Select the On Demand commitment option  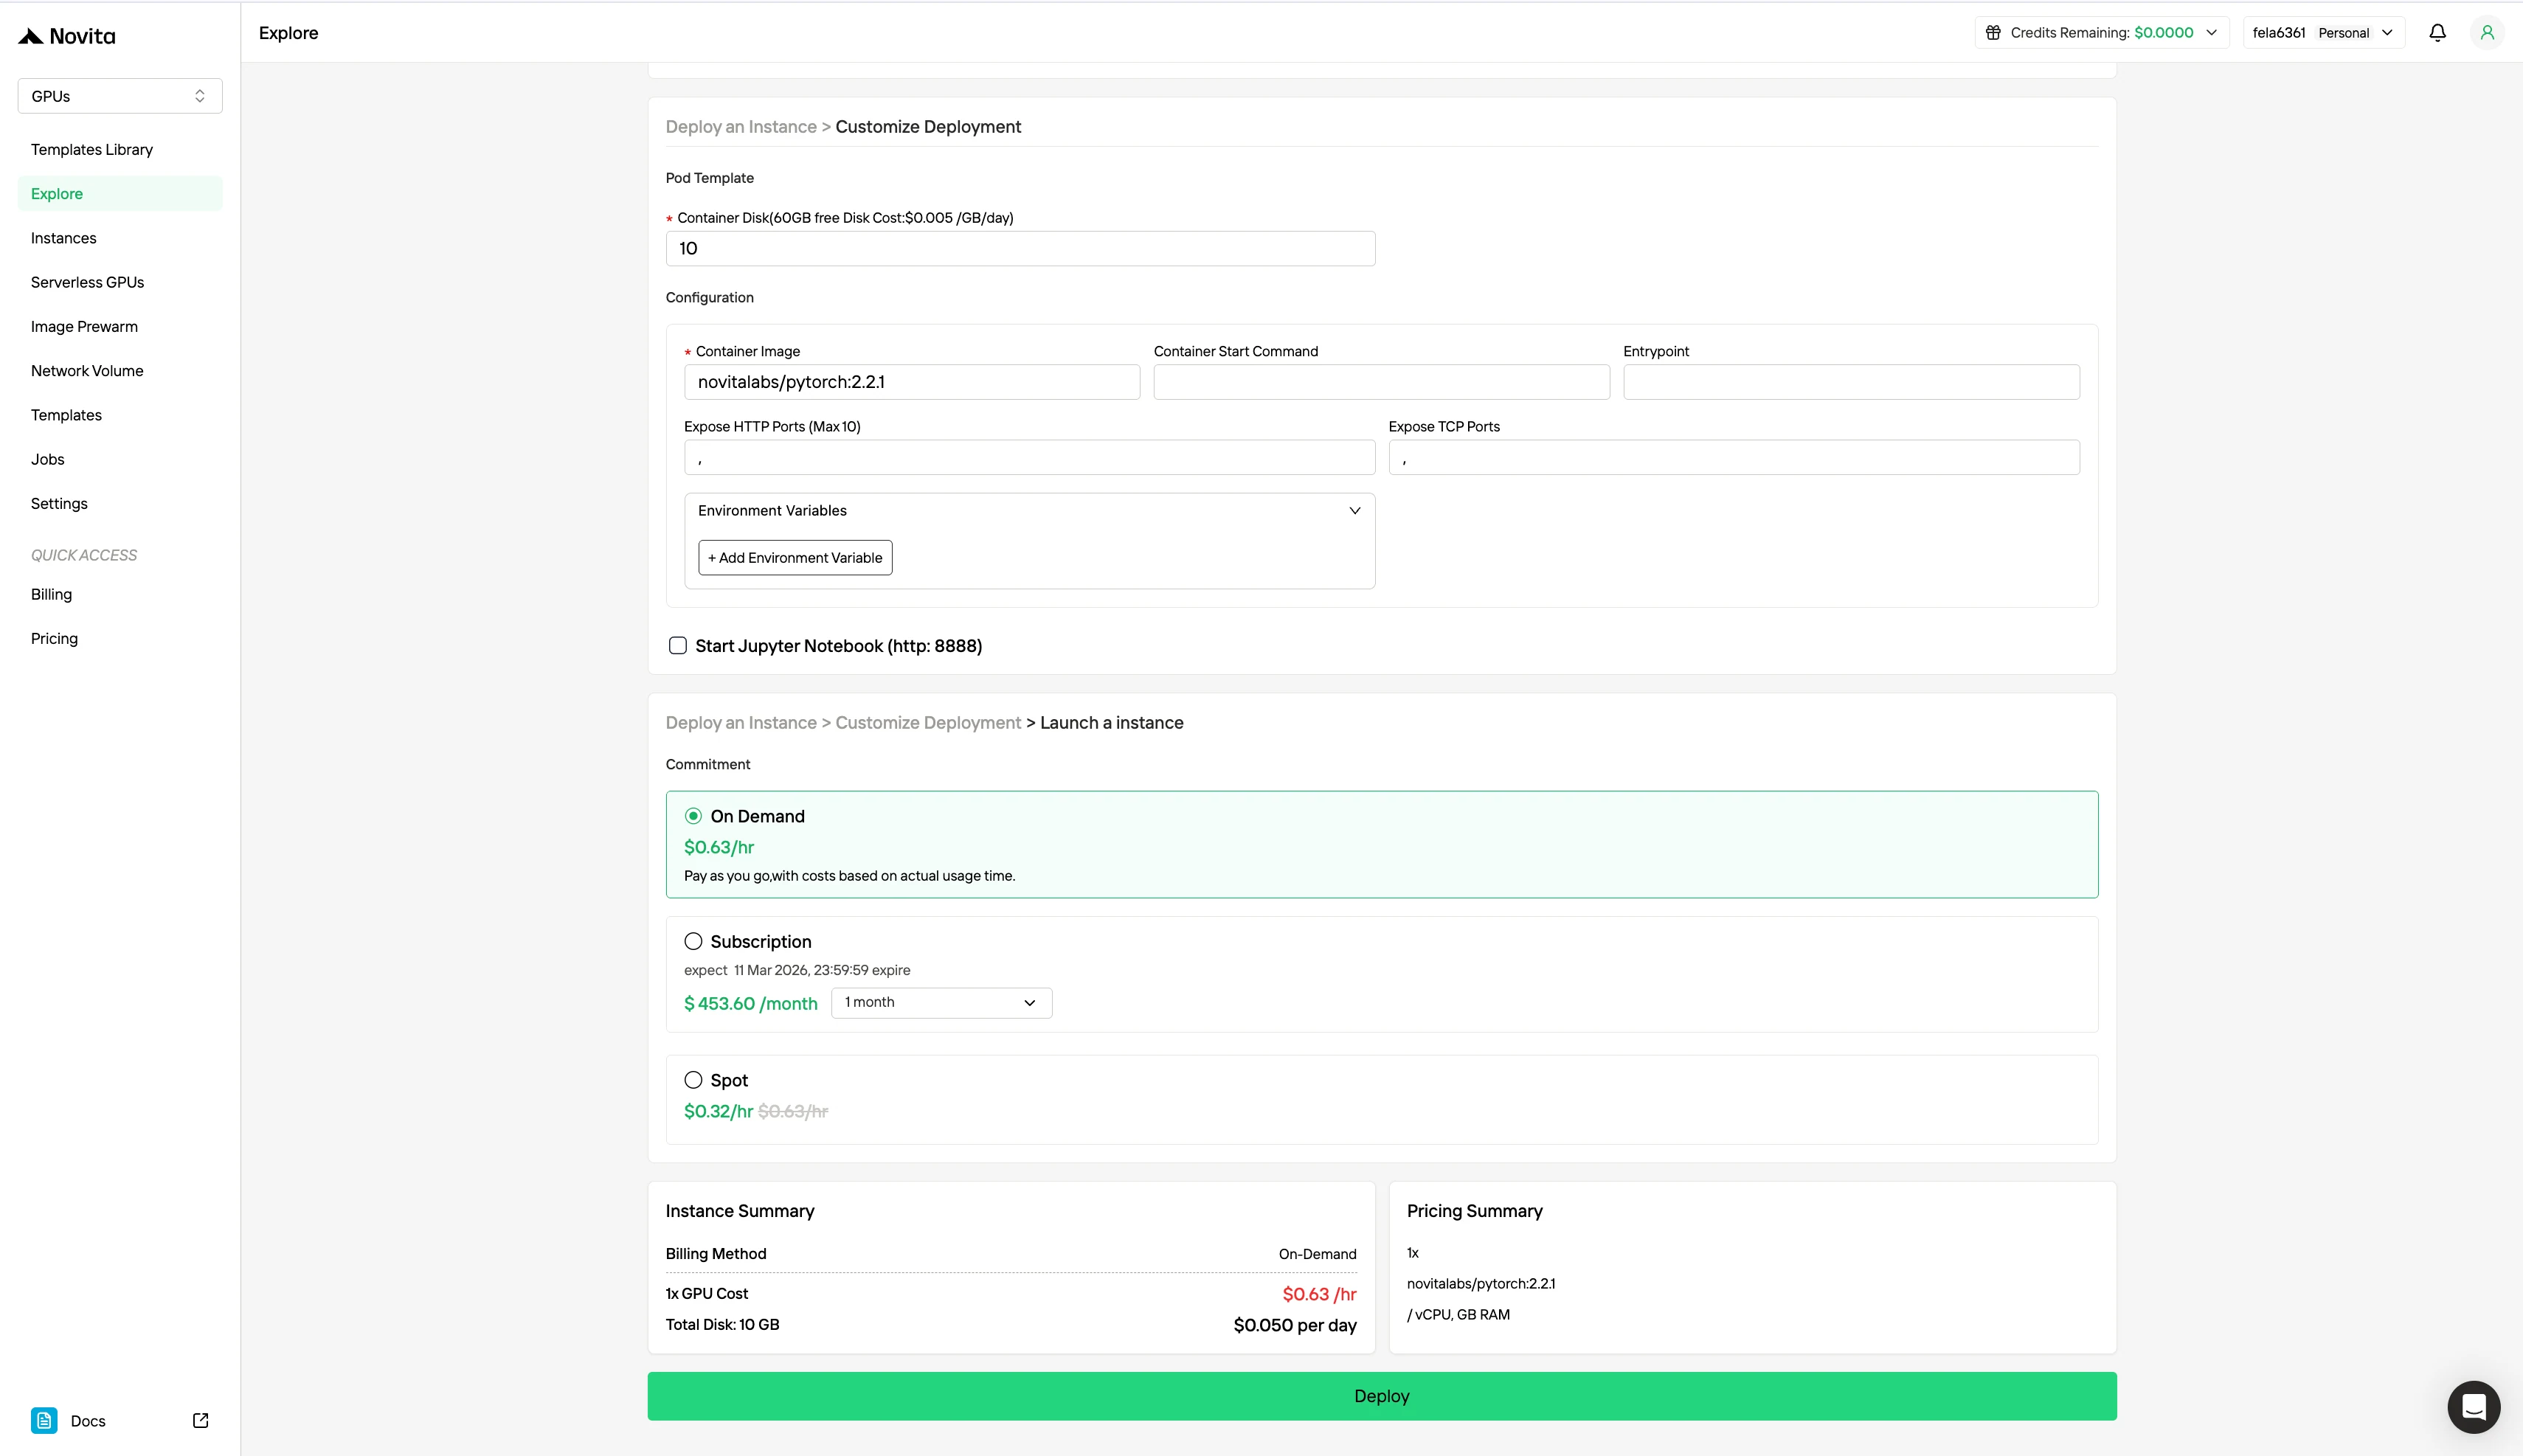click(x=693, y=816)
